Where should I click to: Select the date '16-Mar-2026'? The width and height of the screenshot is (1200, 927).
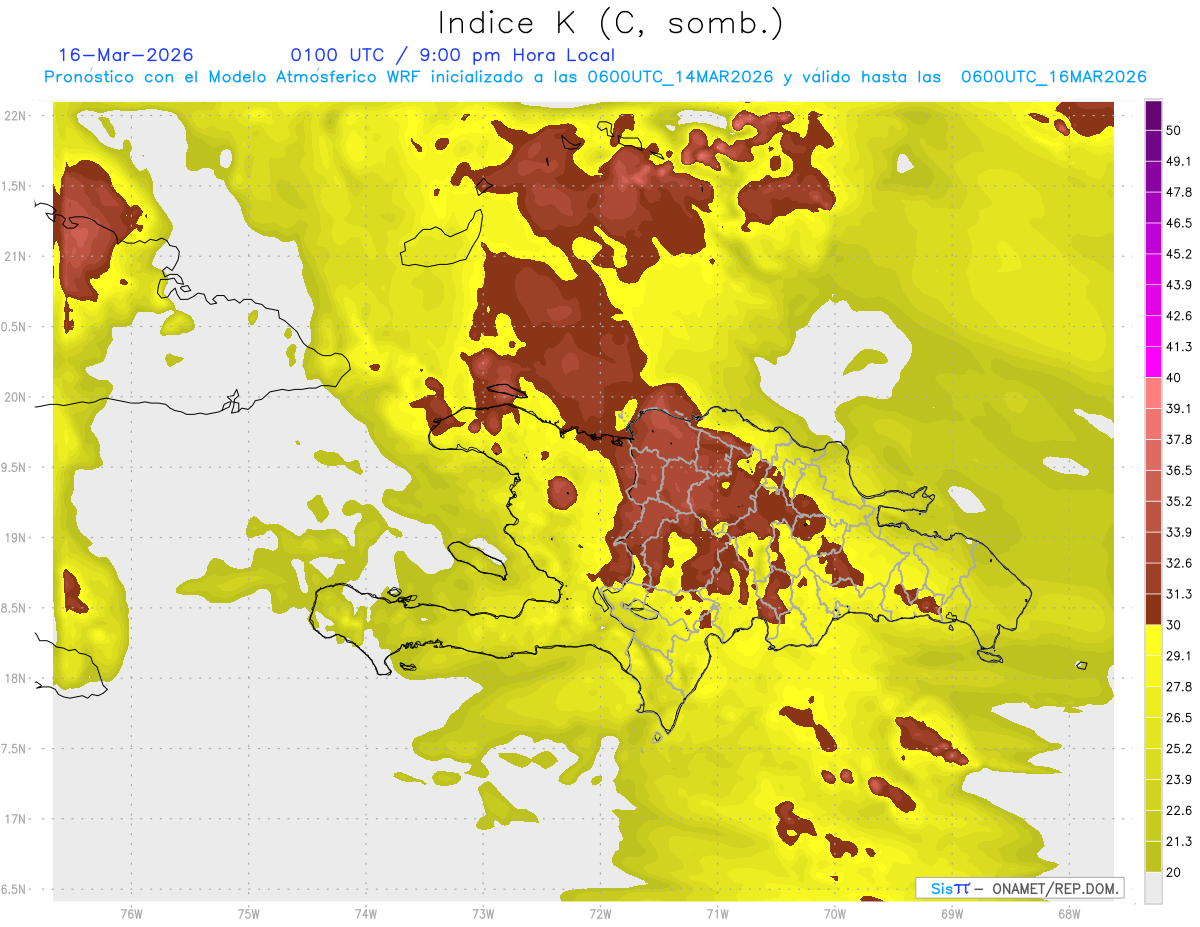[126, 55]
